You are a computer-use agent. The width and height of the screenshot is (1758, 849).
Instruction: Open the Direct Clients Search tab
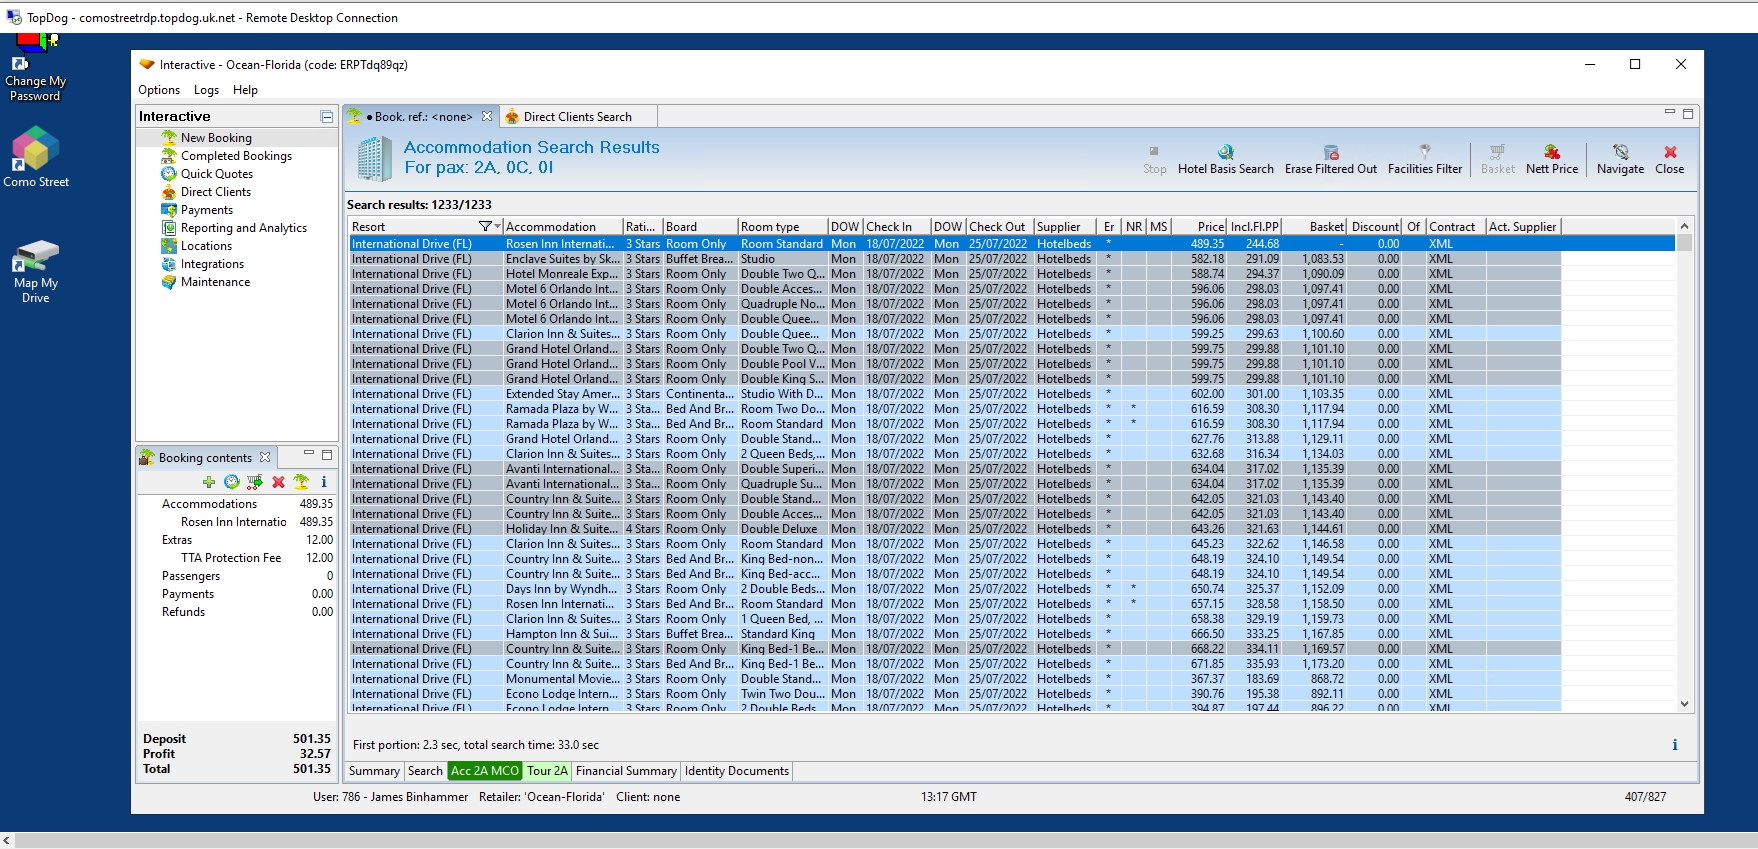pyautogui.click(x=577, y=117)
